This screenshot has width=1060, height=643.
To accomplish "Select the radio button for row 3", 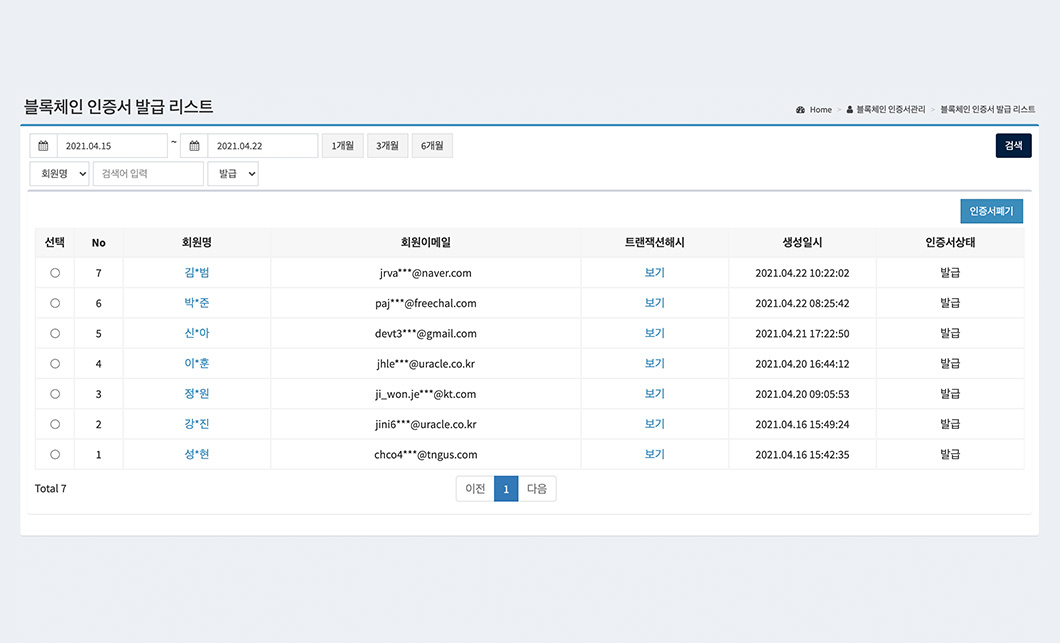I will pos(55,394).
